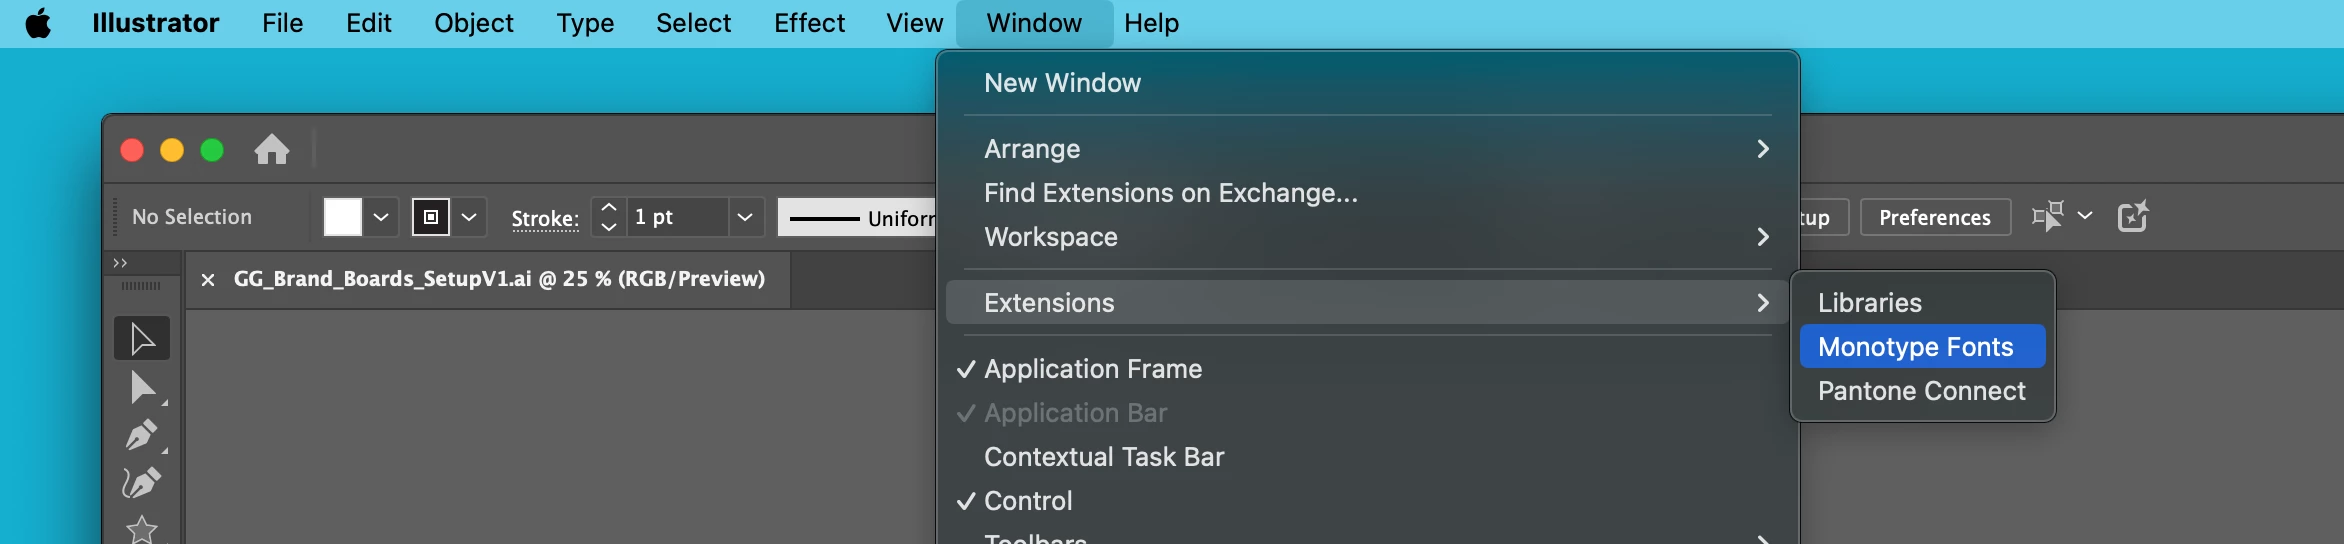Click the stroke weight 1 pt field
The height and width of the screenshot is (544, 2344).
pos(677,217)
